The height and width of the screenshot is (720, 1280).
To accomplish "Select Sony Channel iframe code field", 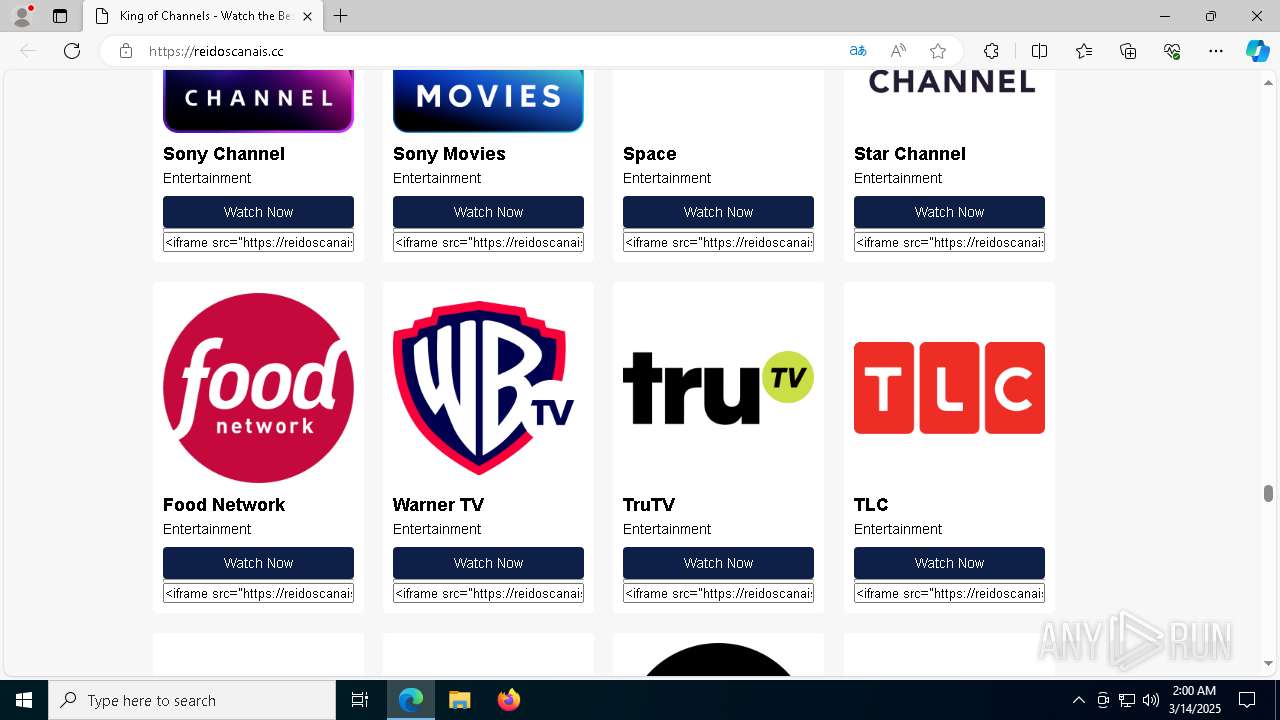I will point(258,242).
